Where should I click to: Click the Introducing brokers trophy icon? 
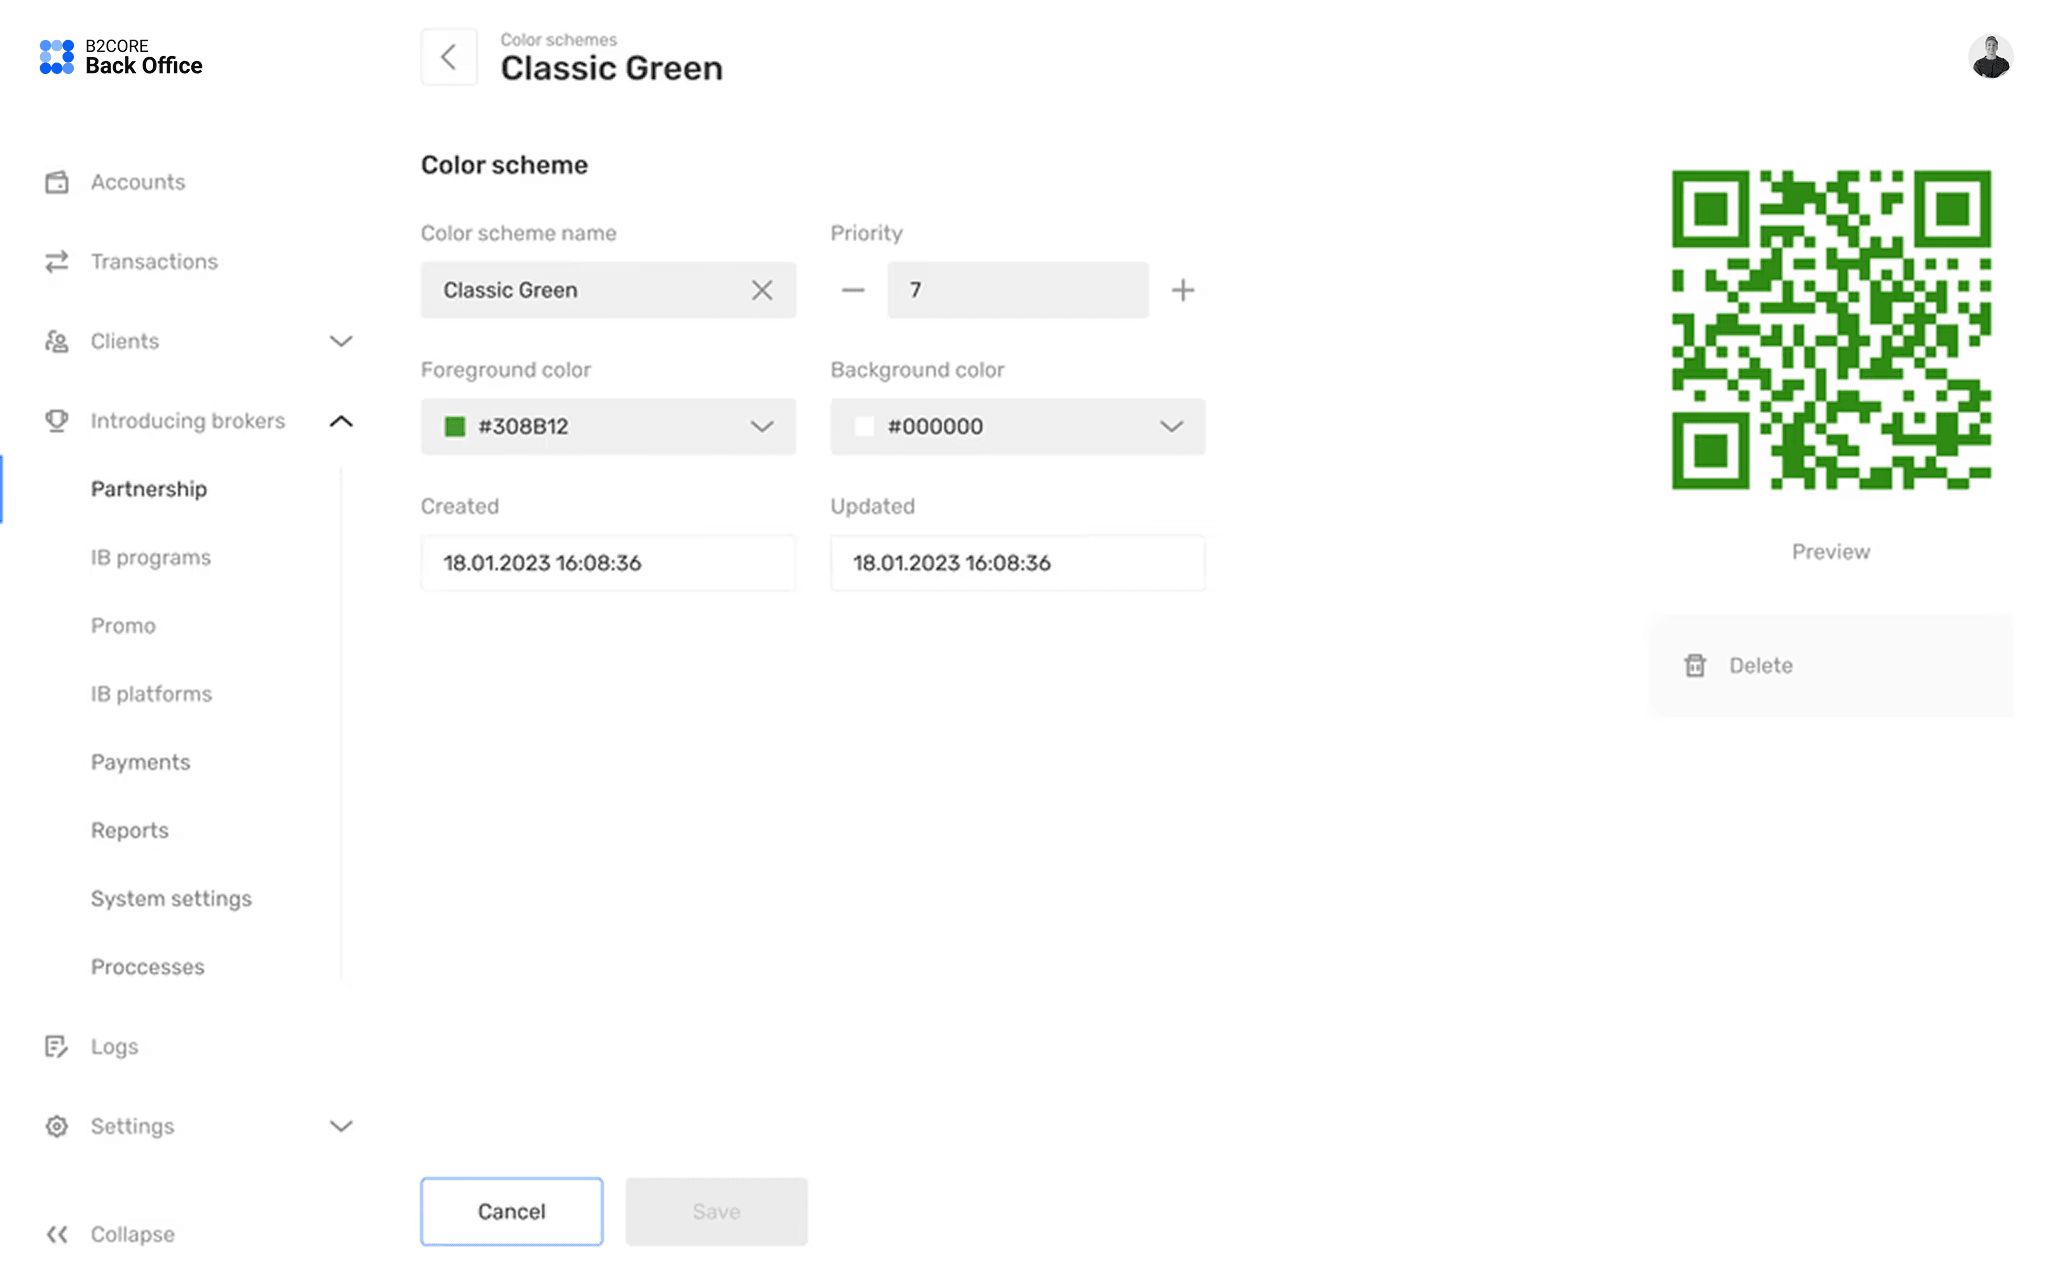click(57, 421)
